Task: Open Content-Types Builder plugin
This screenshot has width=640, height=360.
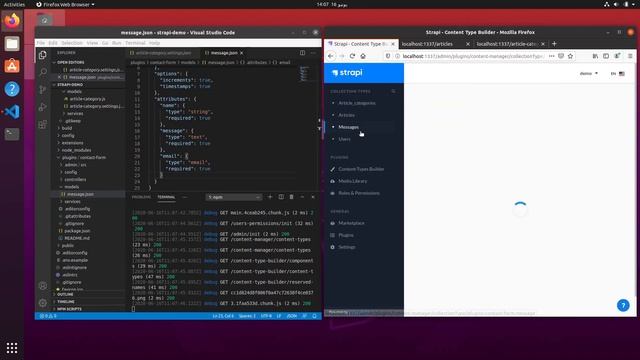Action: tap(361, 169)
